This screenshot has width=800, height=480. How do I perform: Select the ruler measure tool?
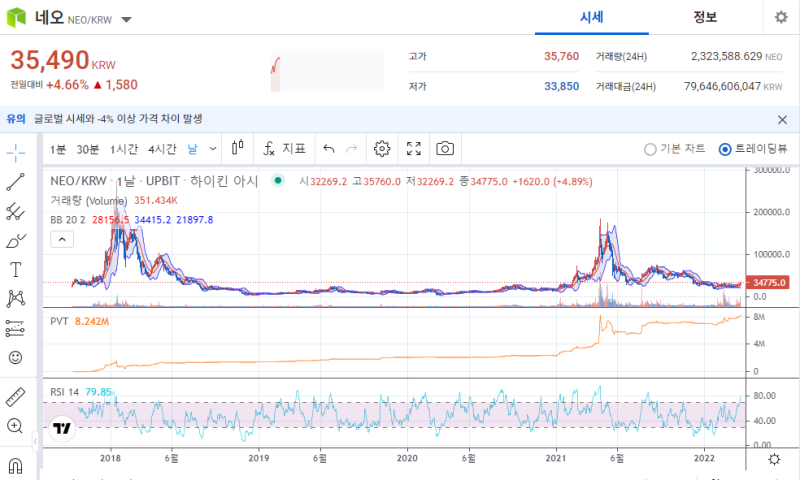[x=15, y=397]
